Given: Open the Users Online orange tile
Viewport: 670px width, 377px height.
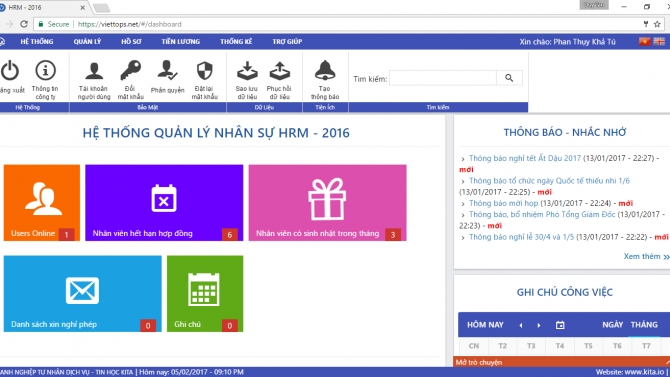Looking at the screenshot, I should (x=42, y=203).
